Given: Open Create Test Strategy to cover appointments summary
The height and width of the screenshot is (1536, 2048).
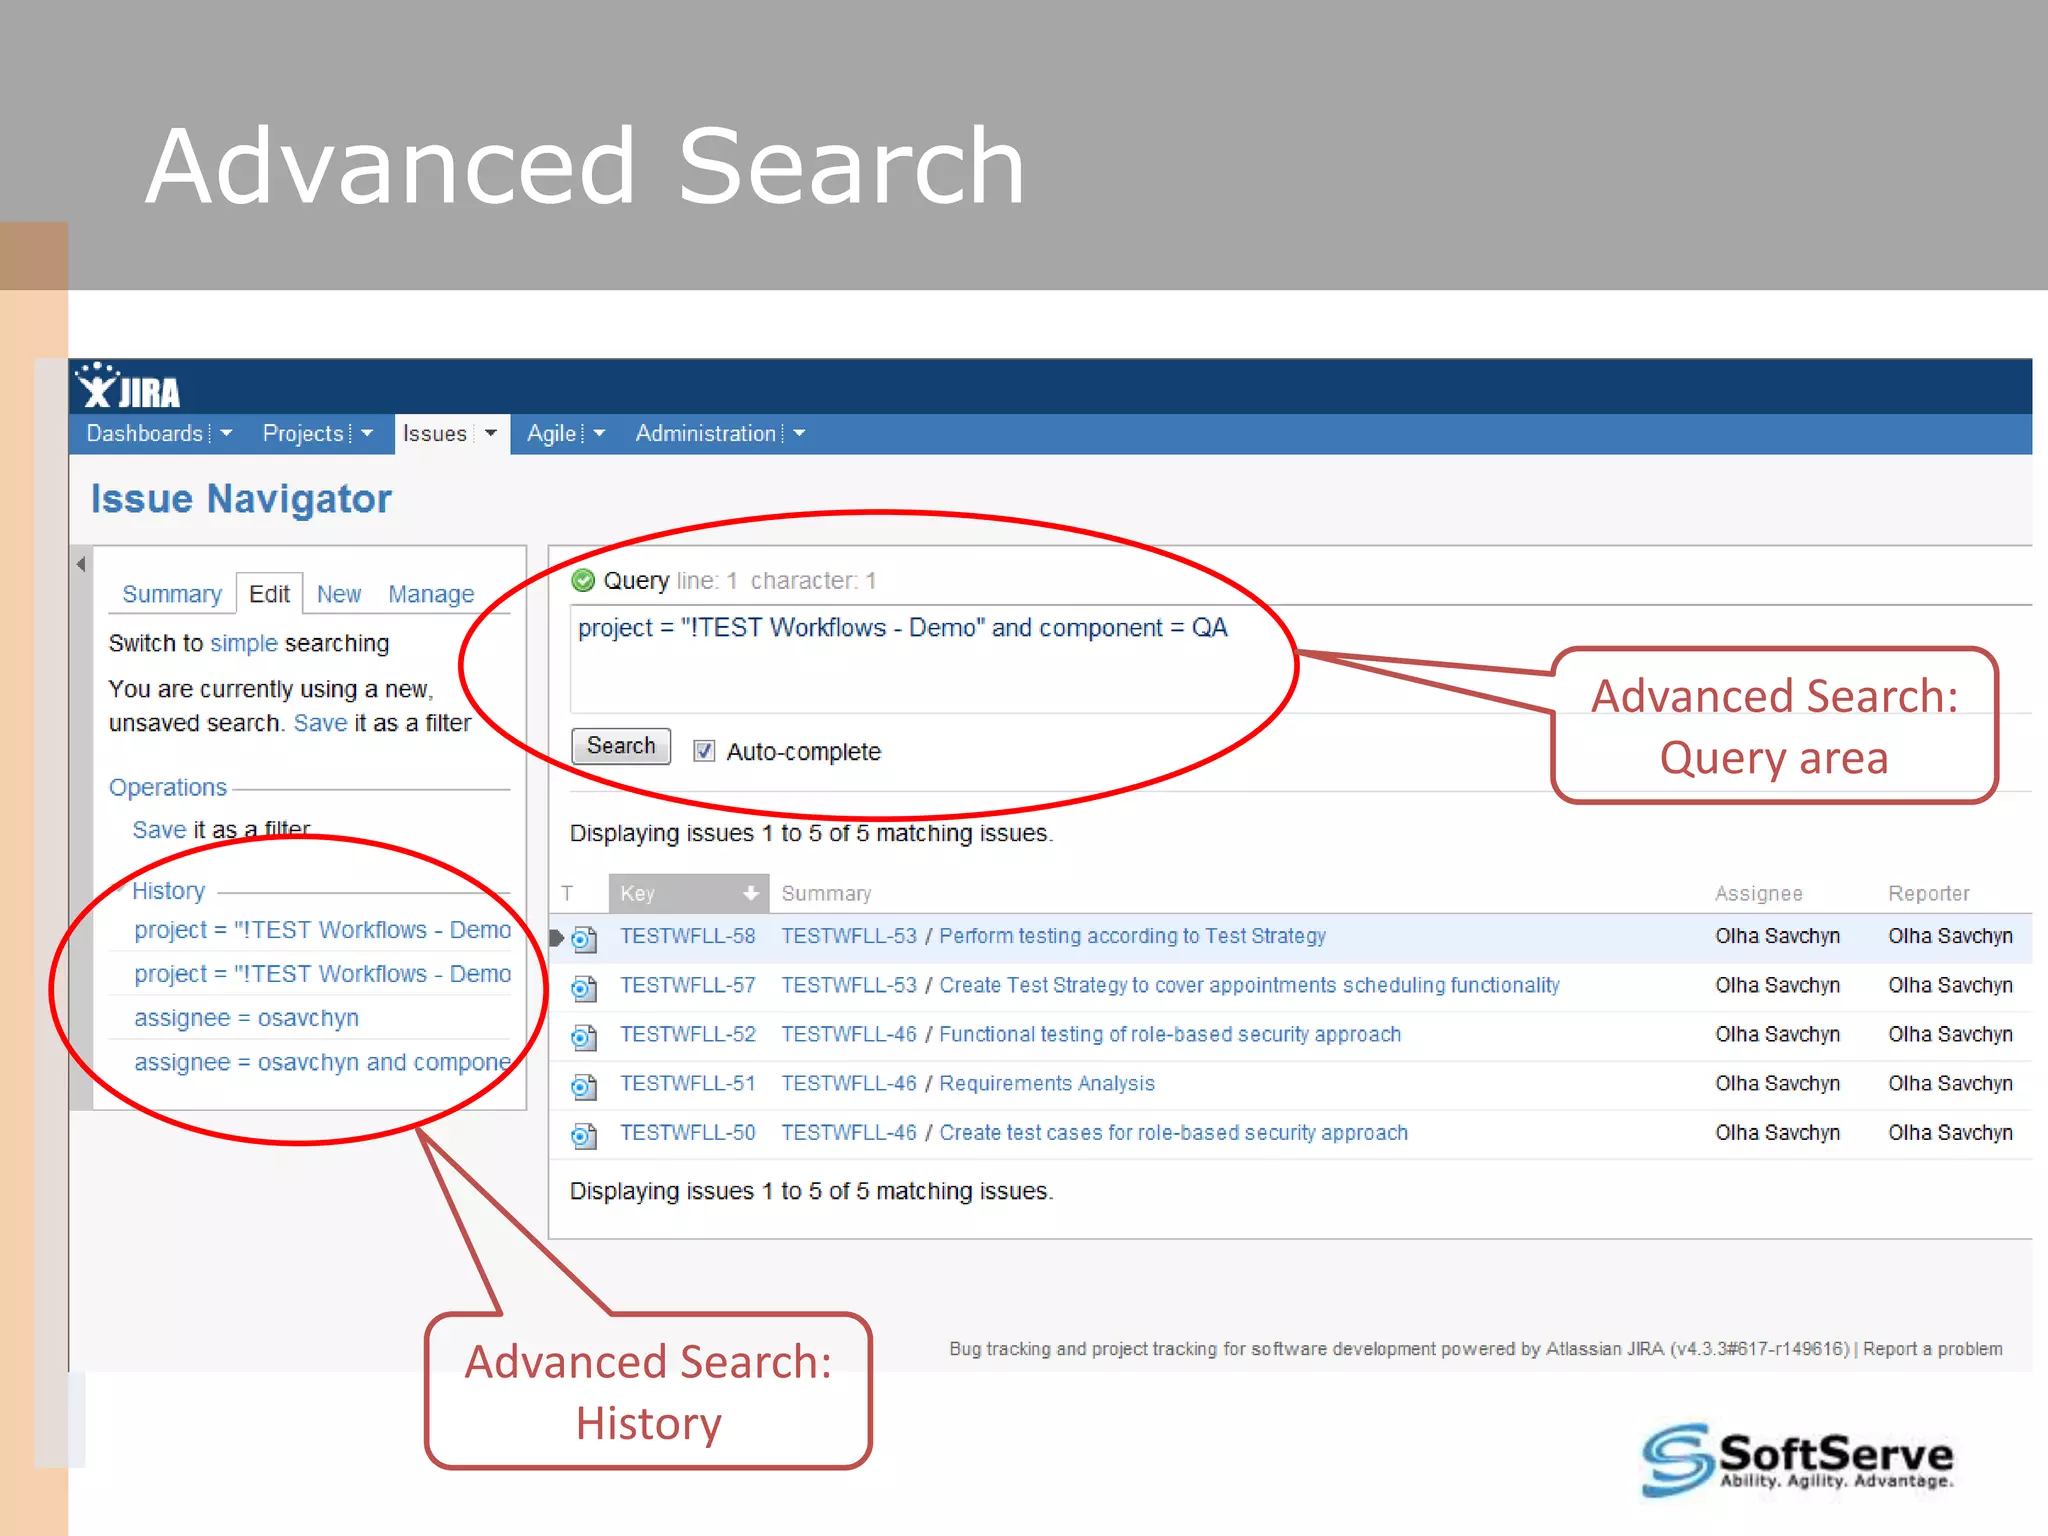Looking at the screenshot, I should click(1249, 985).
